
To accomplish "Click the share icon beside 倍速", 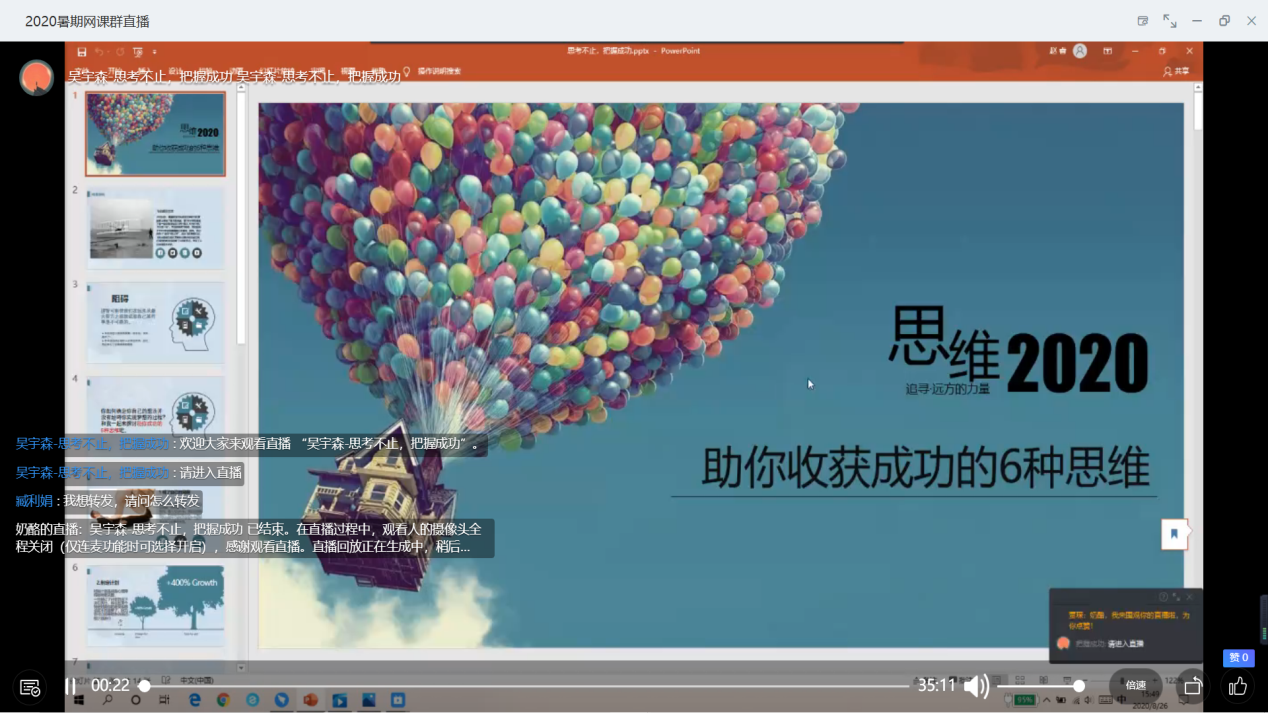I will click(x=1192, y=686).
